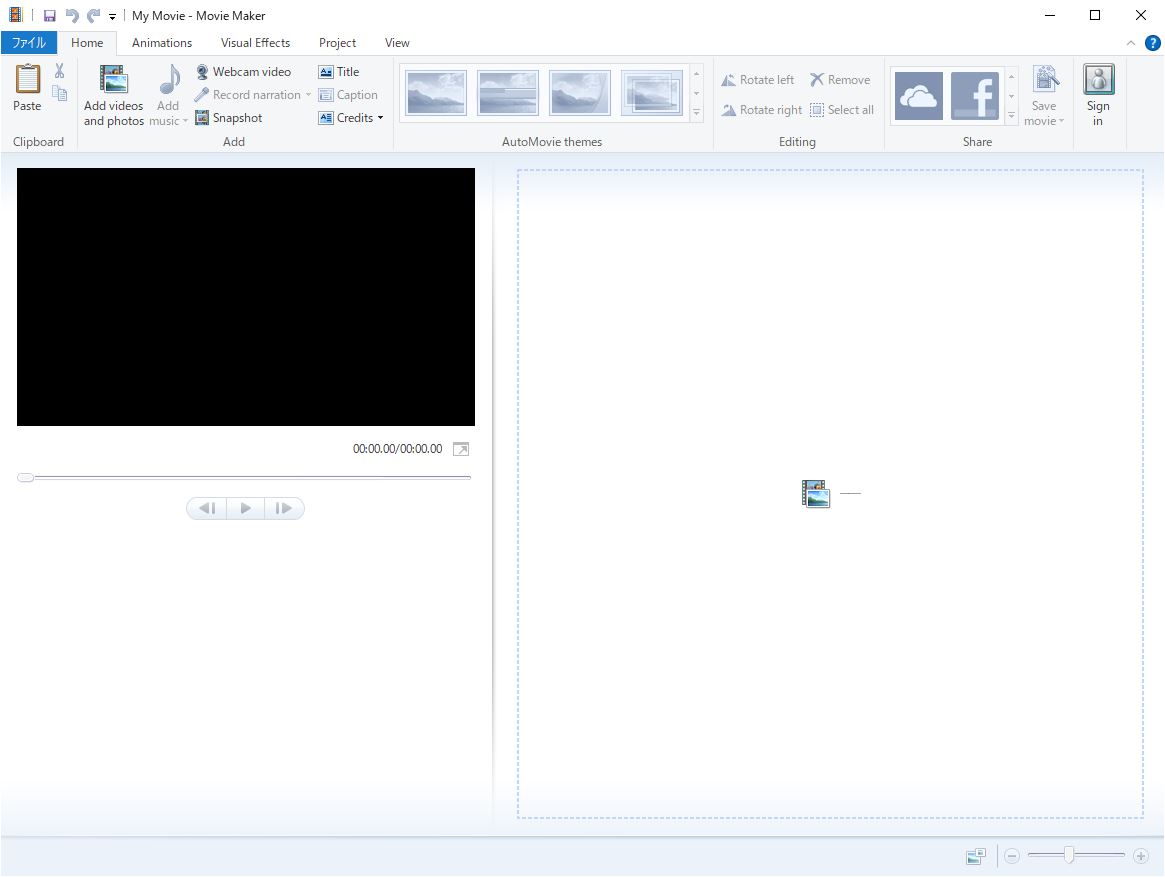This screenshot has height=877, width=1165.
Task: Share to Facebook icon
Action: point(975,96)
